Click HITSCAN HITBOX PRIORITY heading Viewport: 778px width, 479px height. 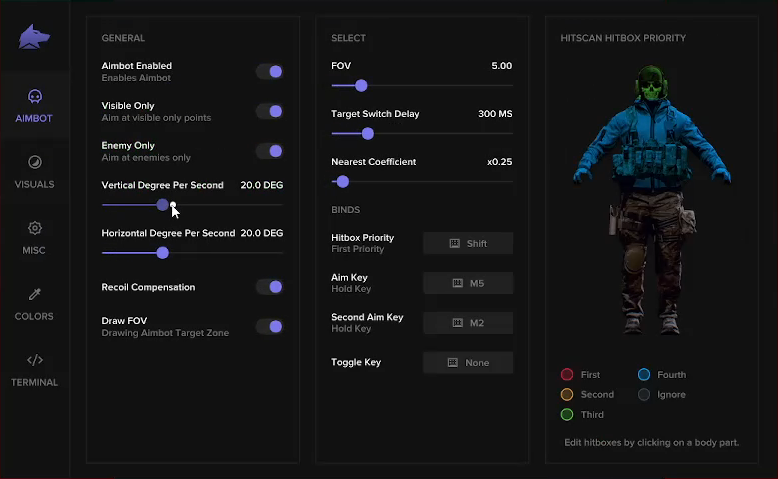click(623, 38)
